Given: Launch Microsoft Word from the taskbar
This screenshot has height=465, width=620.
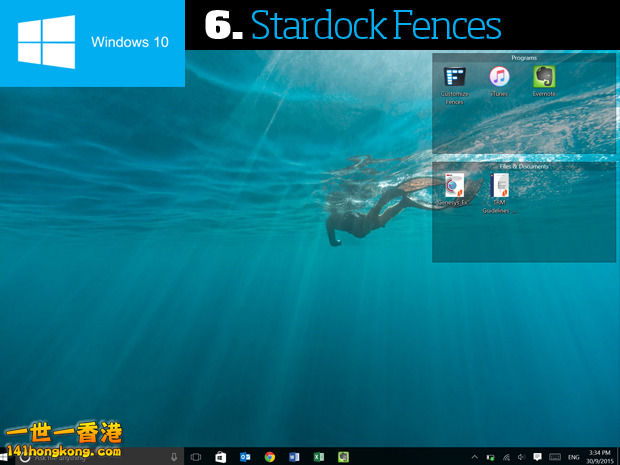Looking at the screenshot, I should coord(294,457).
